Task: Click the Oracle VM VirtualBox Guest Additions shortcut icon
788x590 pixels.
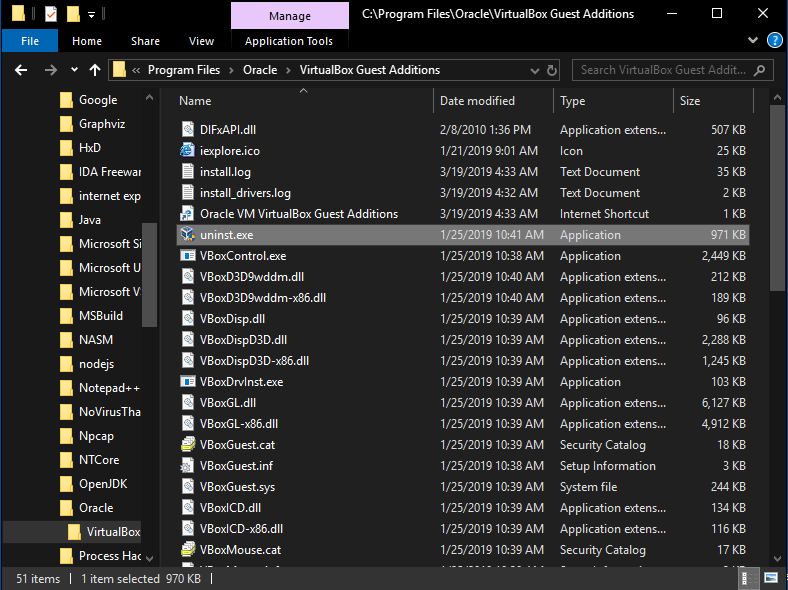Action: coord(187,214)
